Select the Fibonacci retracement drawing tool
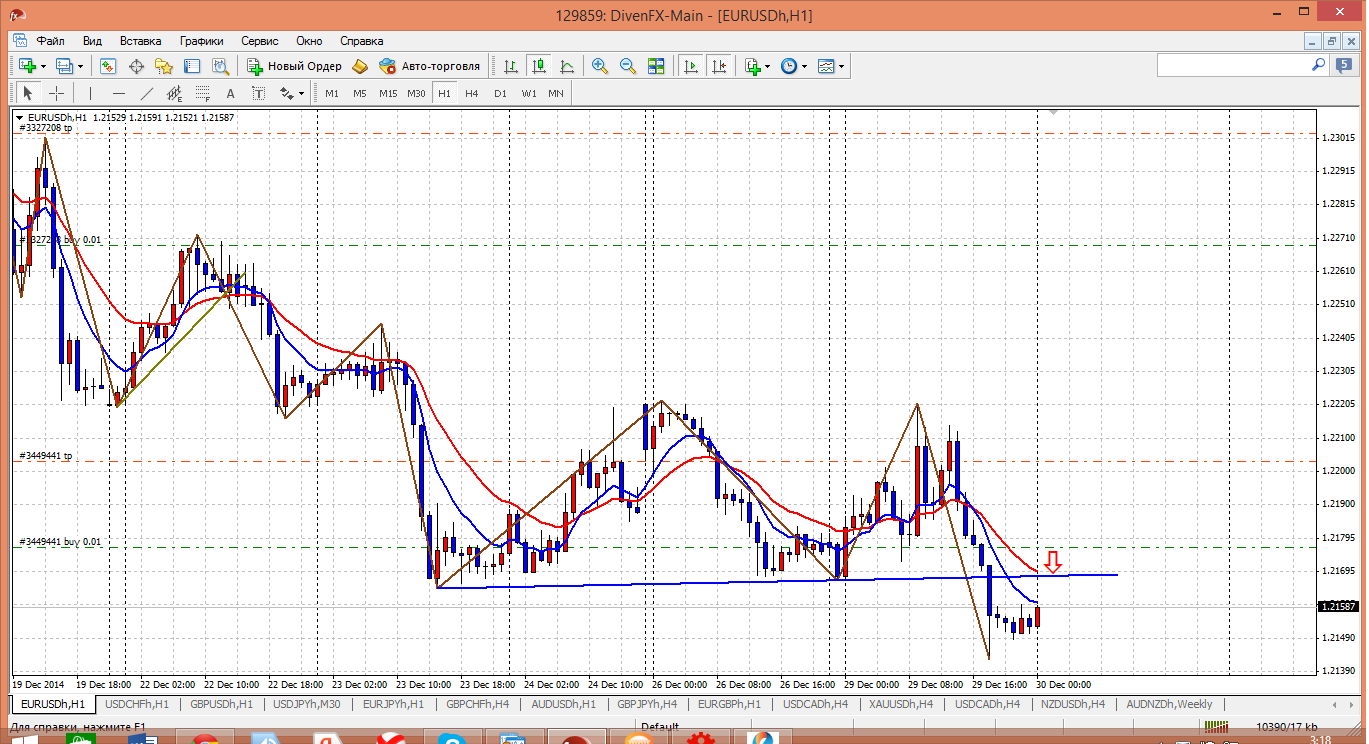Image resolution: width=1369 pixels, height=744 pixels. 204,93
